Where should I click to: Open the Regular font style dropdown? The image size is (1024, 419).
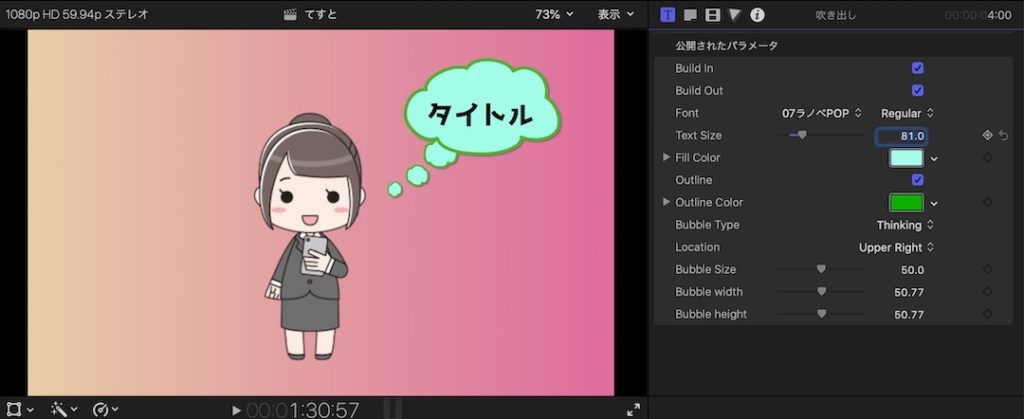coord(907,113)
